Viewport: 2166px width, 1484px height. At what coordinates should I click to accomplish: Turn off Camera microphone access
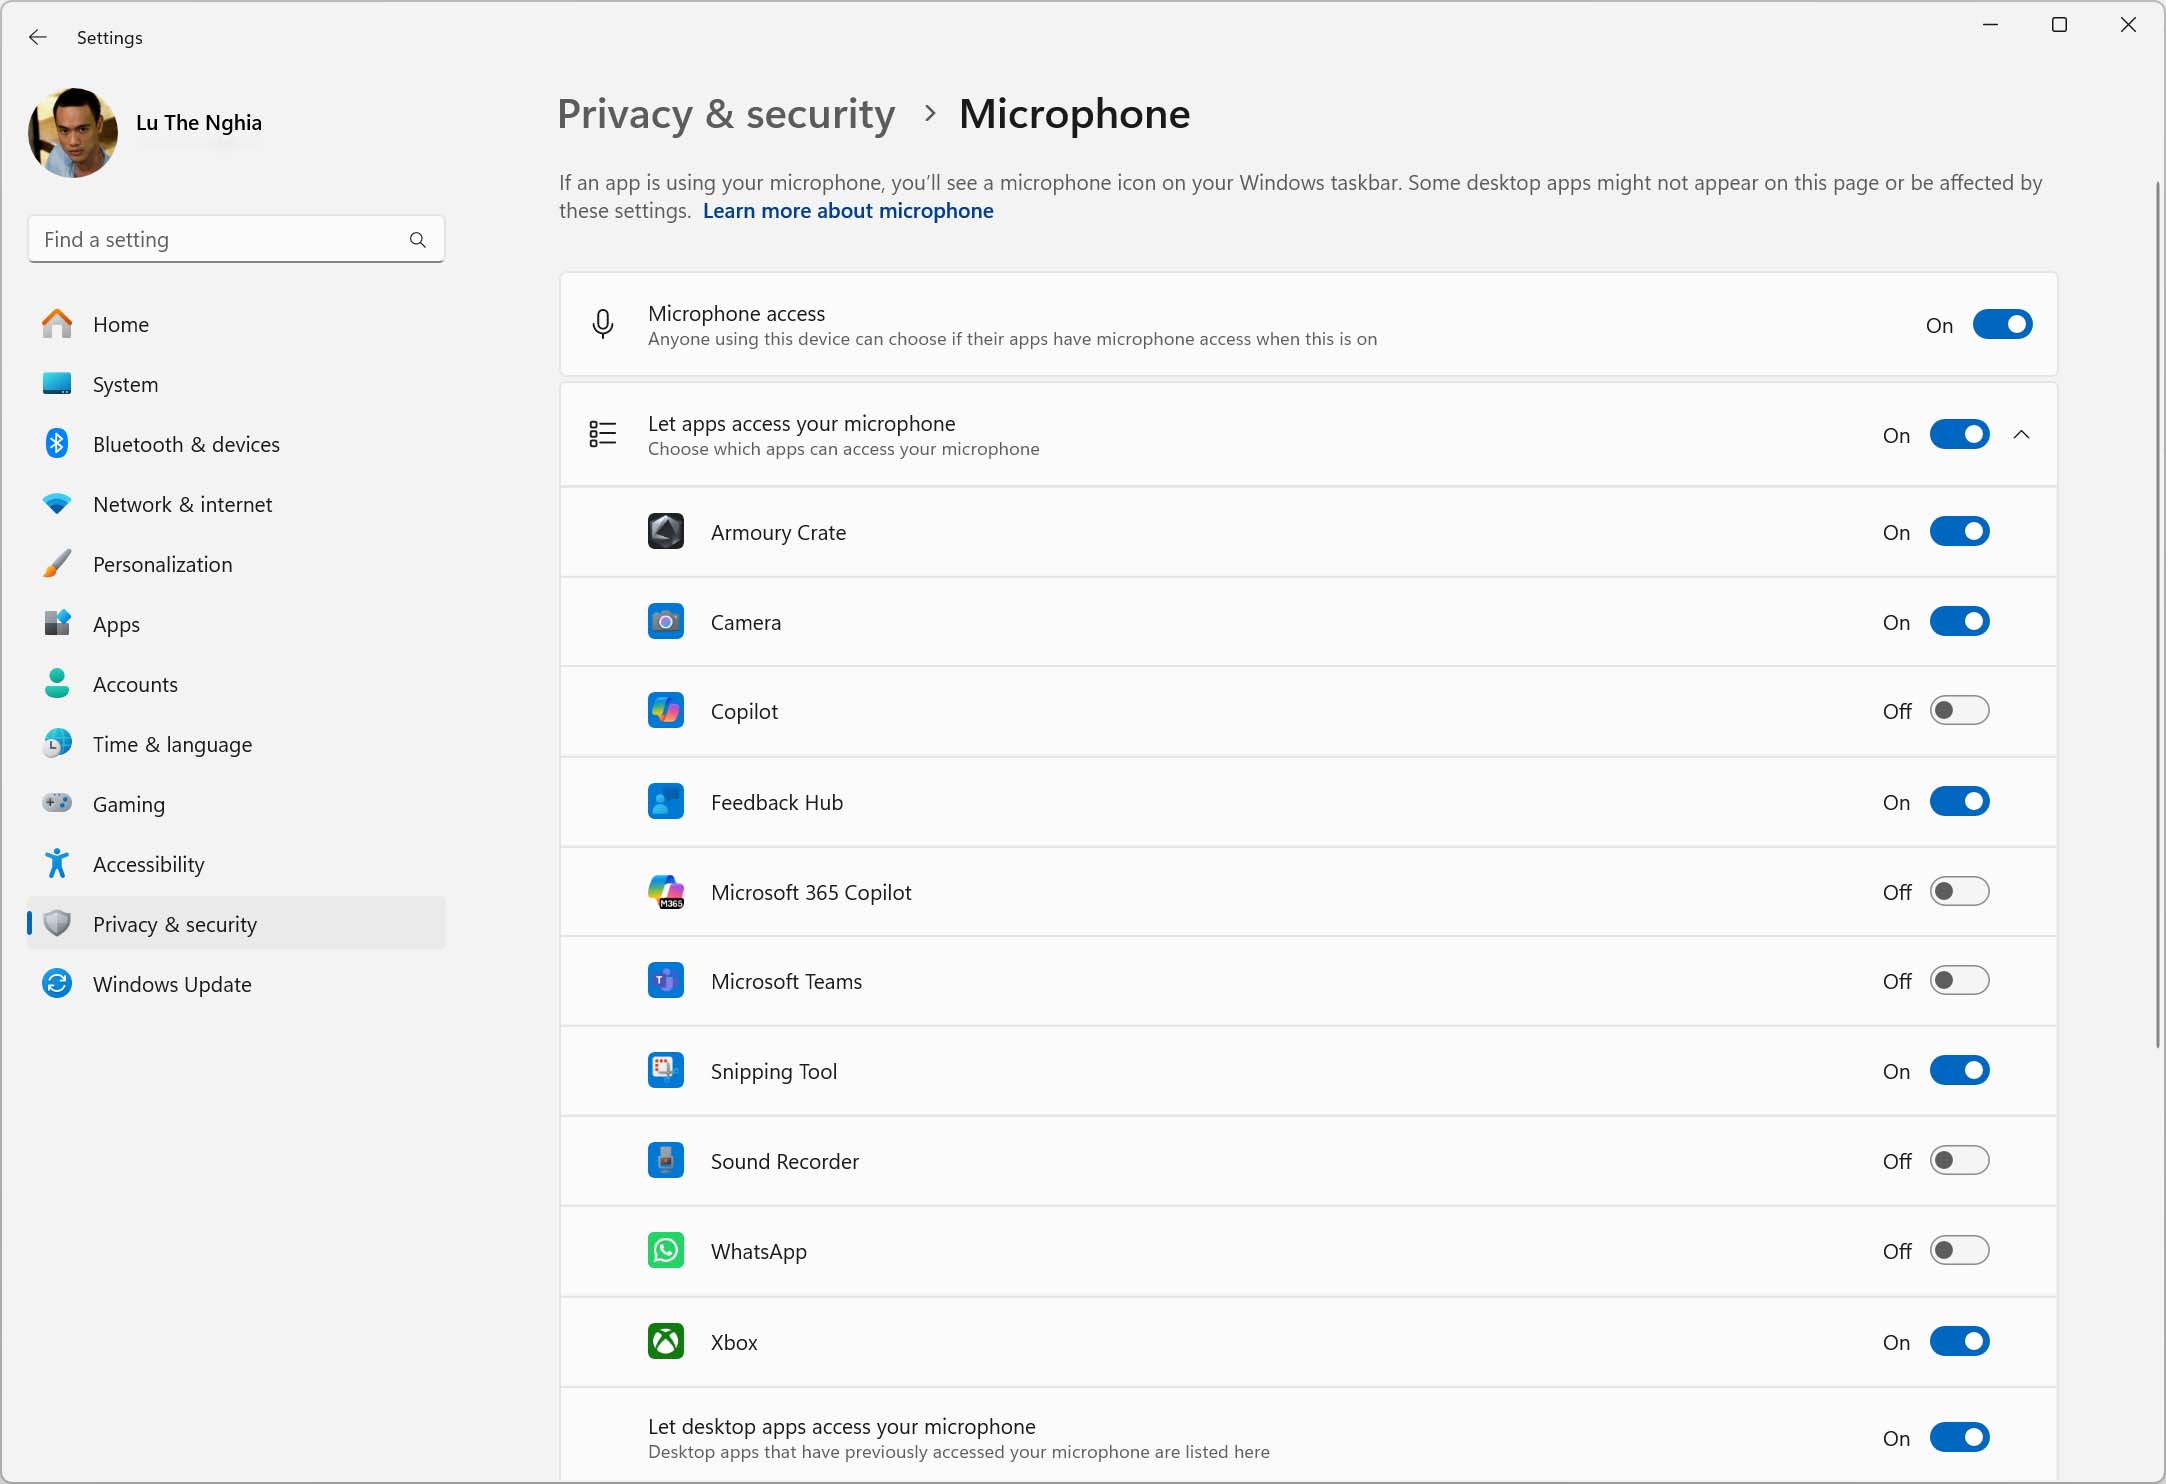click(x=1959, y=621)
